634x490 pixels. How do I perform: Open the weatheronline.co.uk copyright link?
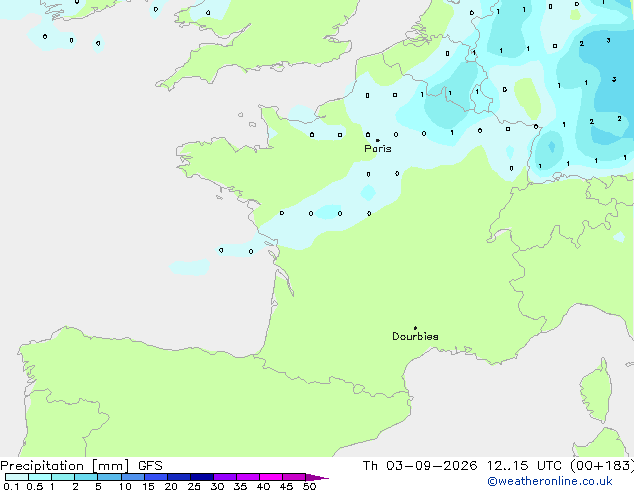point(550,481)
